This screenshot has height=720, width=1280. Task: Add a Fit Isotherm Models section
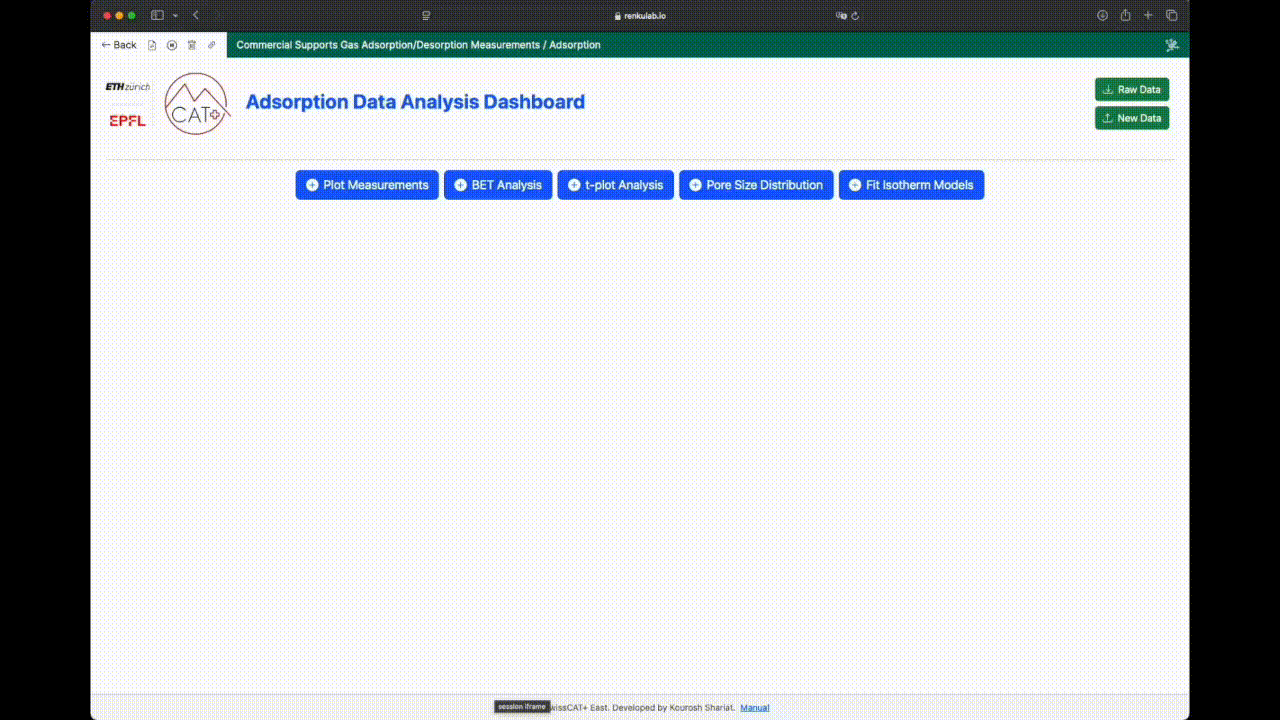click(911, 185)
